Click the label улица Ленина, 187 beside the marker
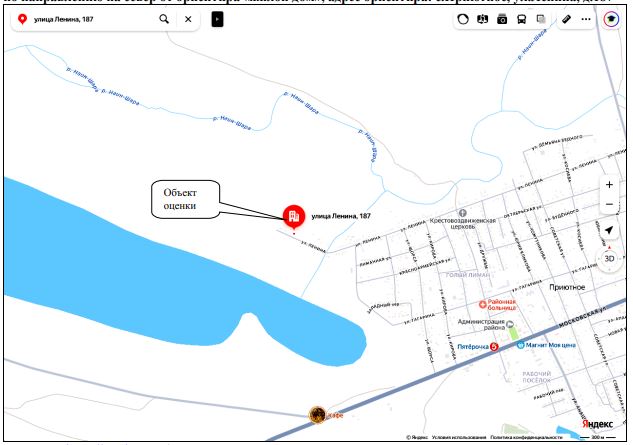The width and height of the screenshot is (633, 445). (341, 216)
